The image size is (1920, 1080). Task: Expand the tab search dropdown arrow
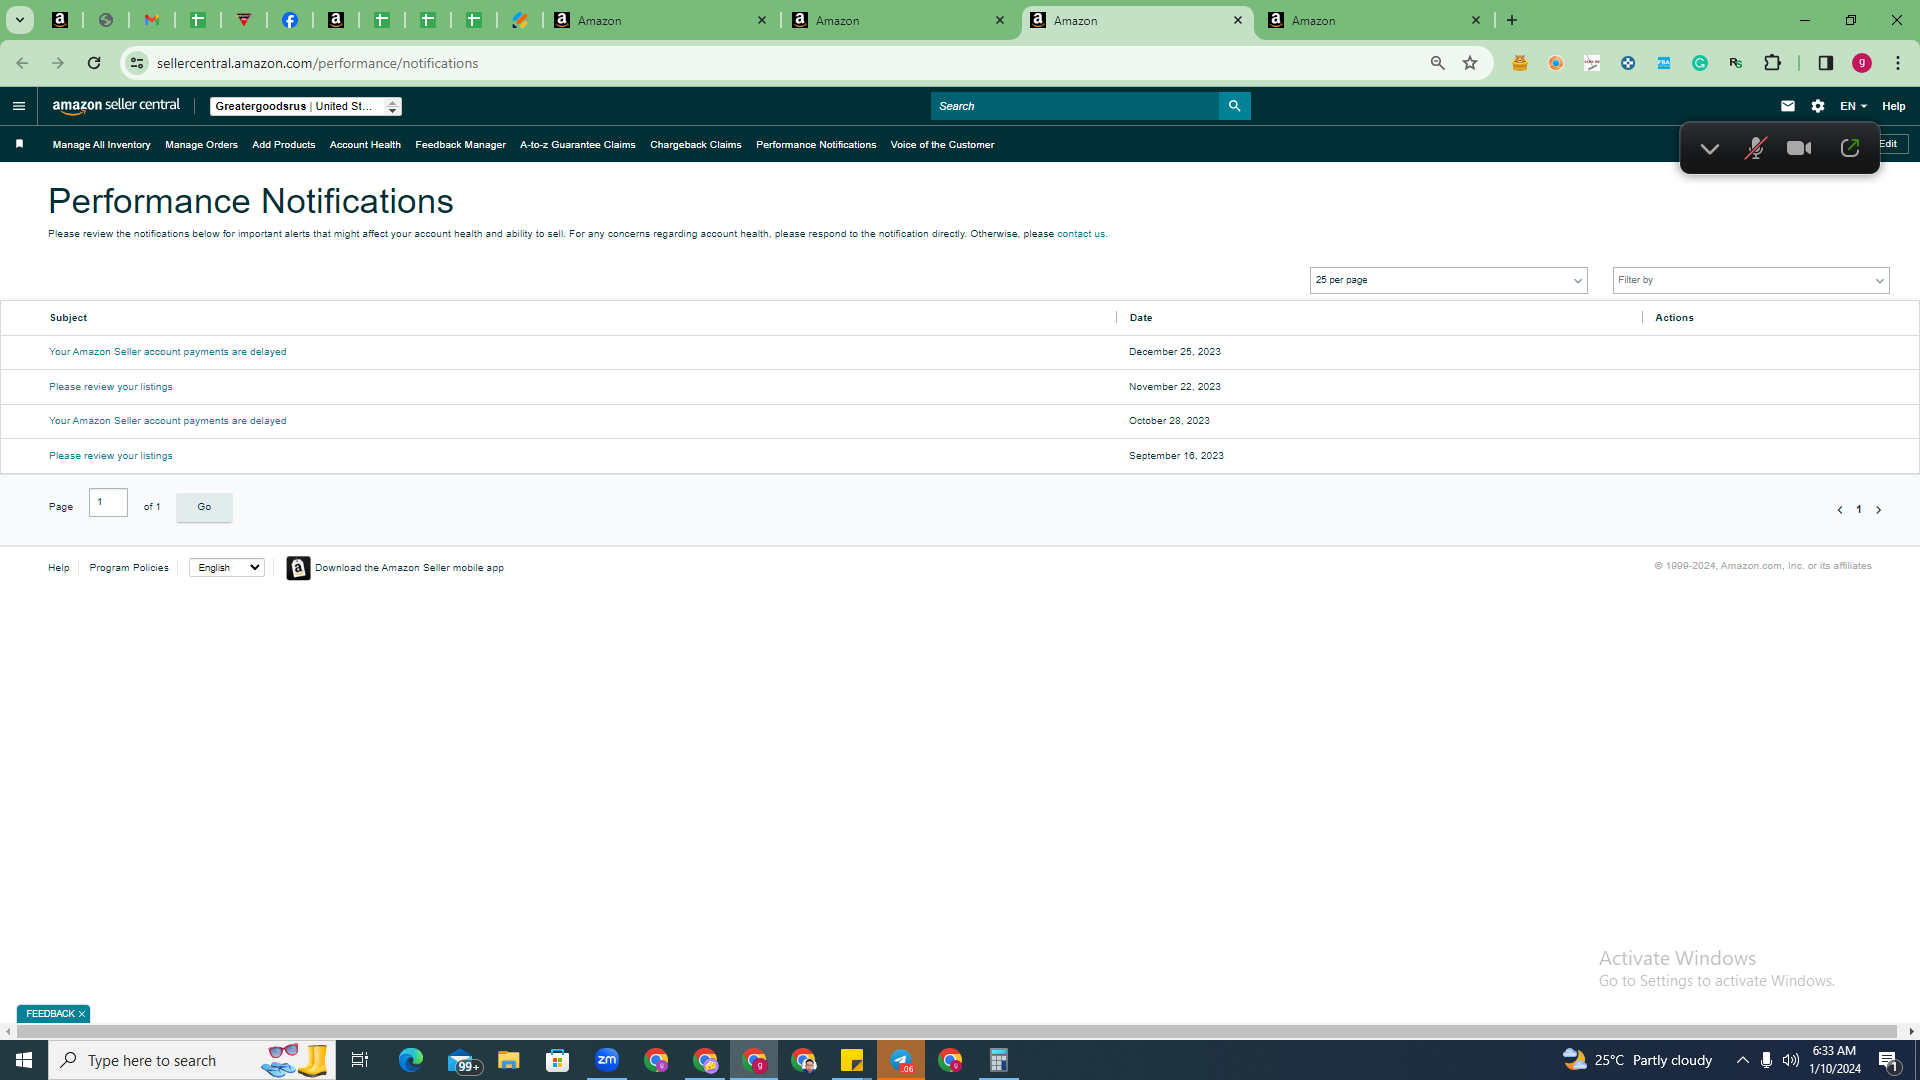coord(19,20)
